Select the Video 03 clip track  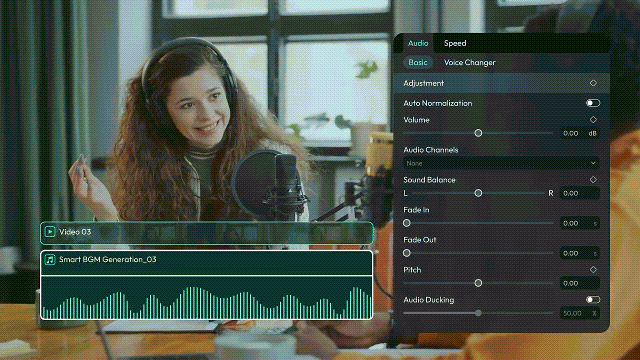click(x=207, y=233)
